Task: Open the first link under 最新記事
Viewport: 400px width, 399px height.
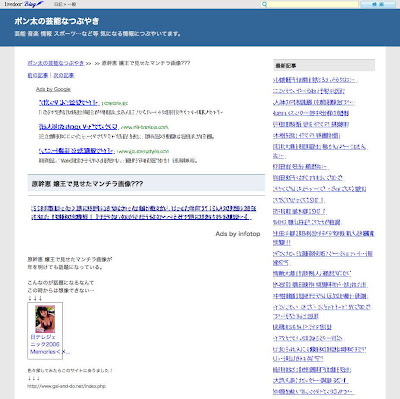Action: tap(314, 80)
